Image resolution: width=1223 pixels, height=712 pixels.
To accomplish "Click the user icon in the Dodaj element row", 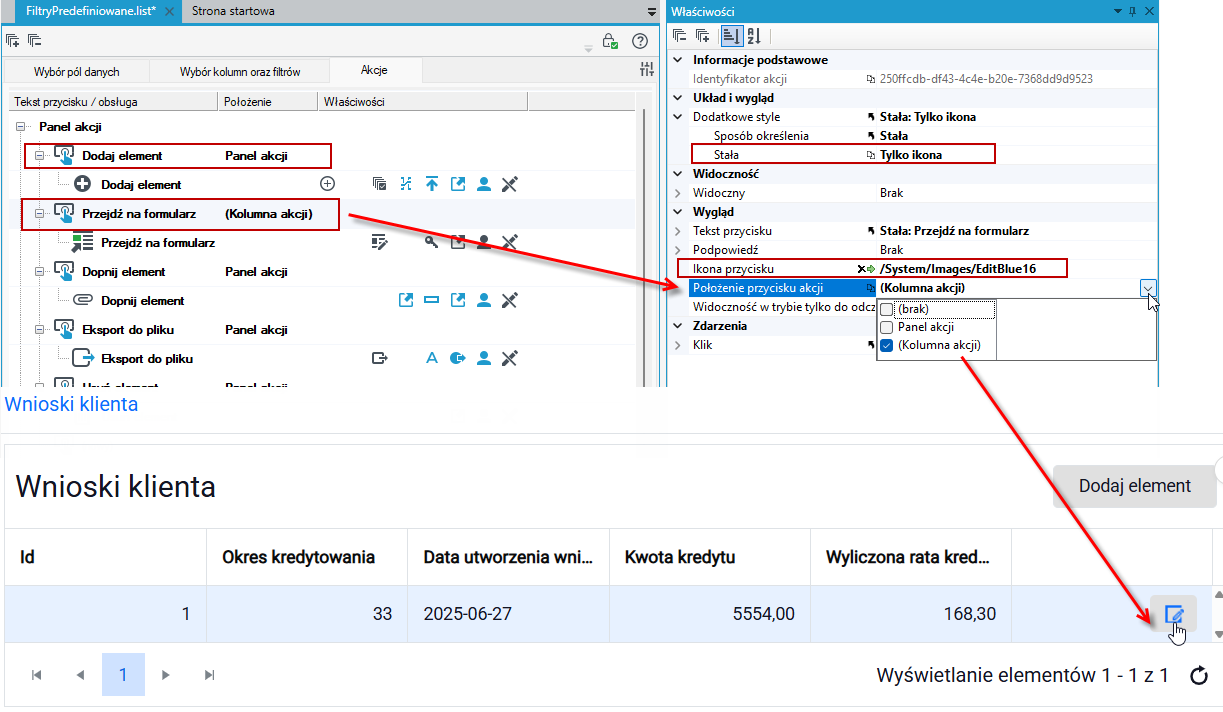I will (484, 184).
